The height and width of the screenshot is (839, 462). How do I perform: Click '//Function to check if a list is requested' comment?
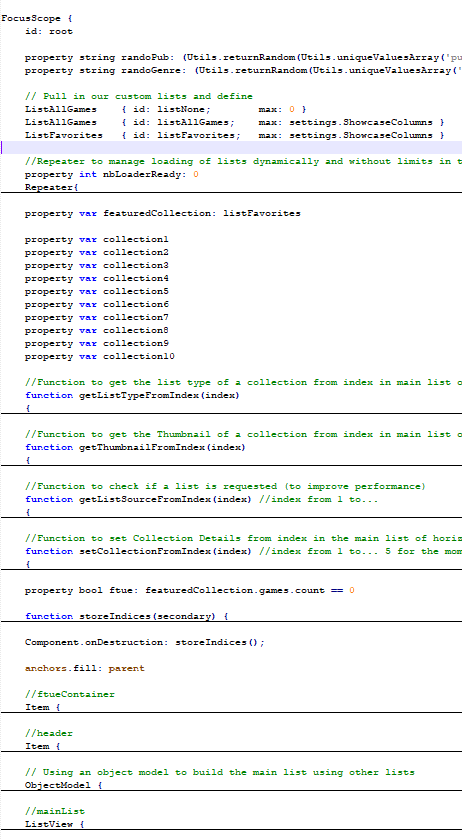[x=225, y=486]
